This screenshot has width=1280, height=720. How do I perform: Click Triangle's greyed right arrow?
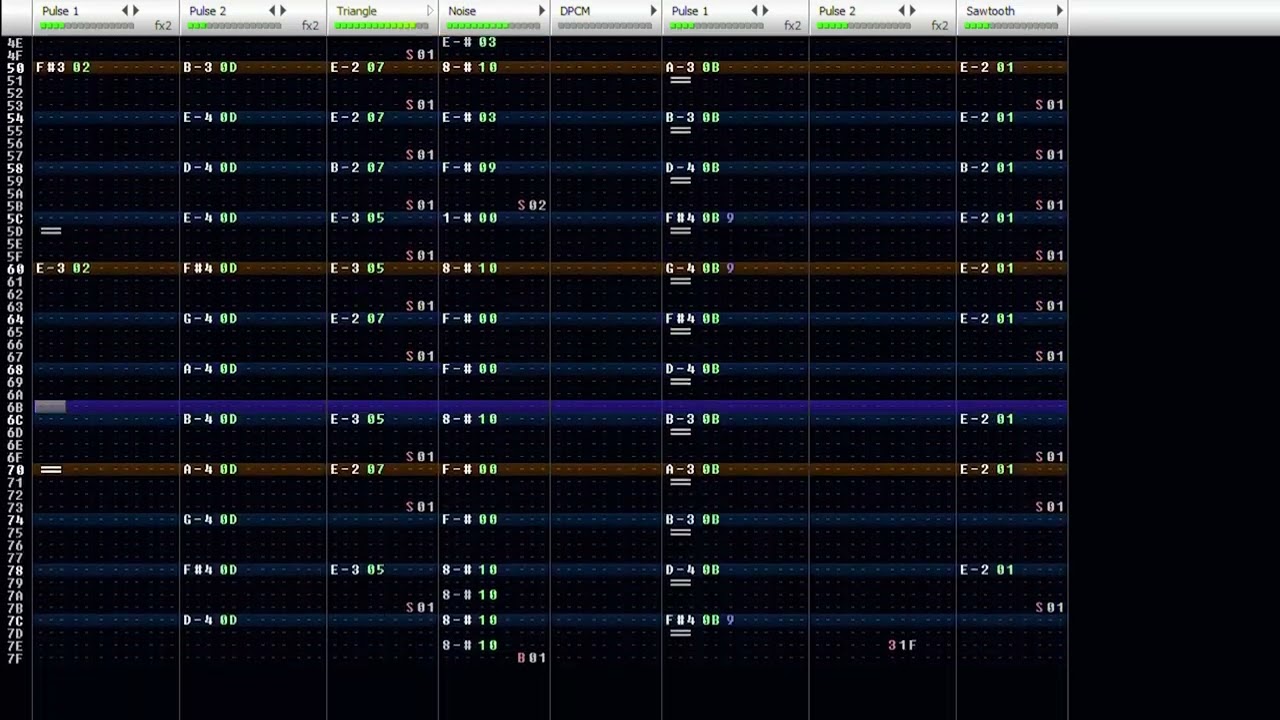click(431, 11)
